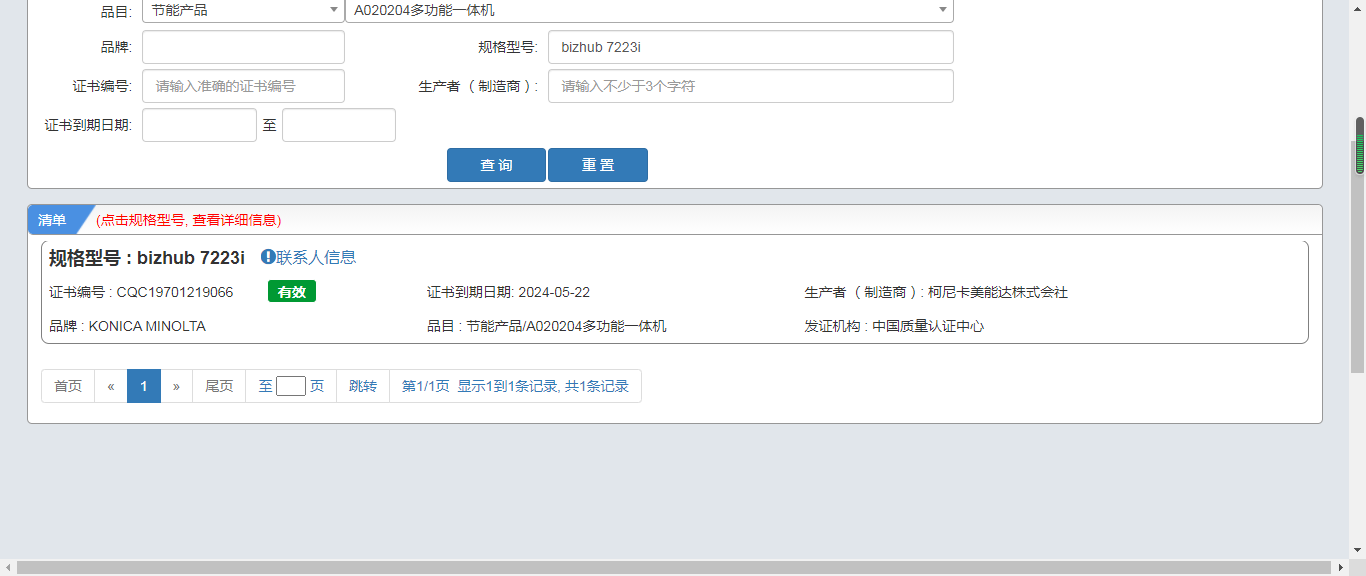Click the 第1/1页 record count text

click(515, 386)
